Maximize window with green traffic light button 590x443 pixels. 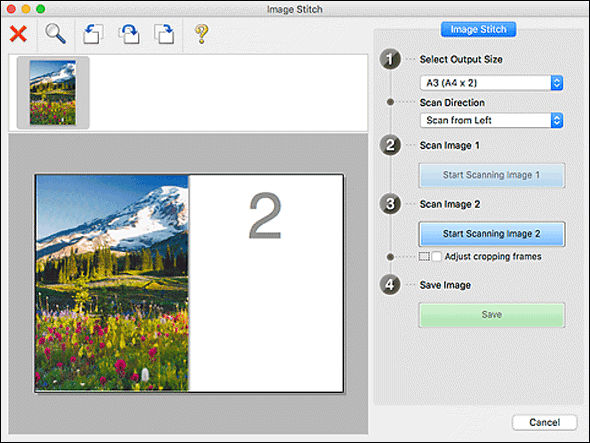click(x=41, y=9)
